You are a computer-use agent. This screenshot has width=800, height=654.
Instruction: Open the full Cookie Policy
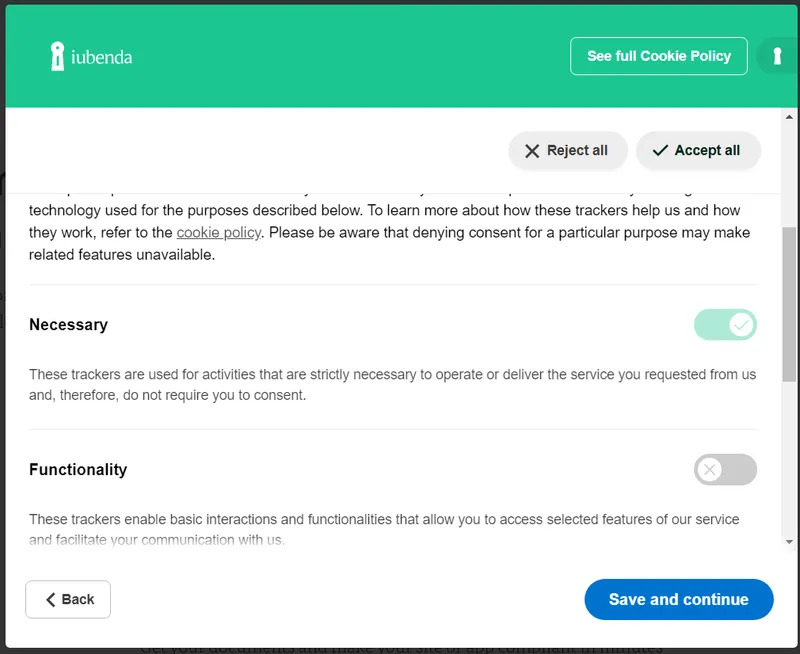click(x=658, y=55)
